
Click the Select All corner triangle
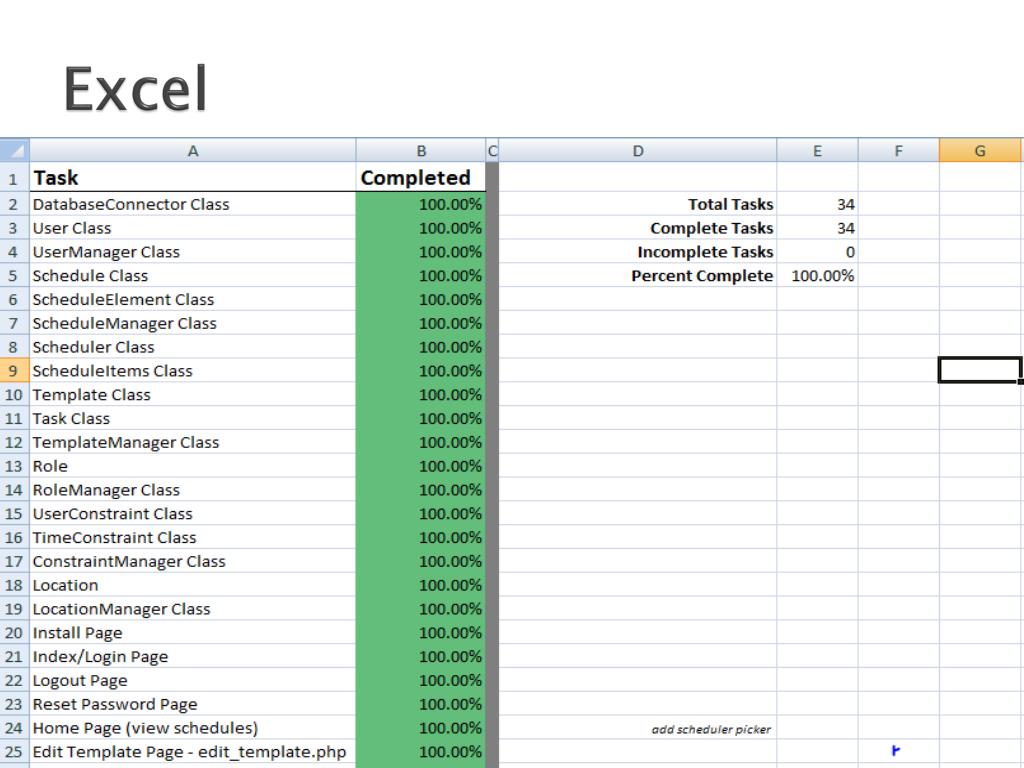(x=14, y=151)
